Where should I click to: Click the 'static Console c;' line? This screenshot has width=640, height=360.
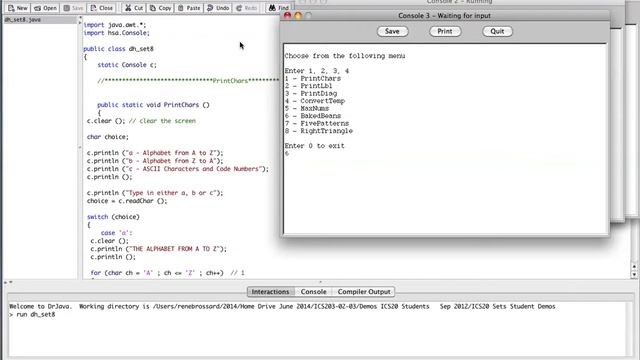127,65
